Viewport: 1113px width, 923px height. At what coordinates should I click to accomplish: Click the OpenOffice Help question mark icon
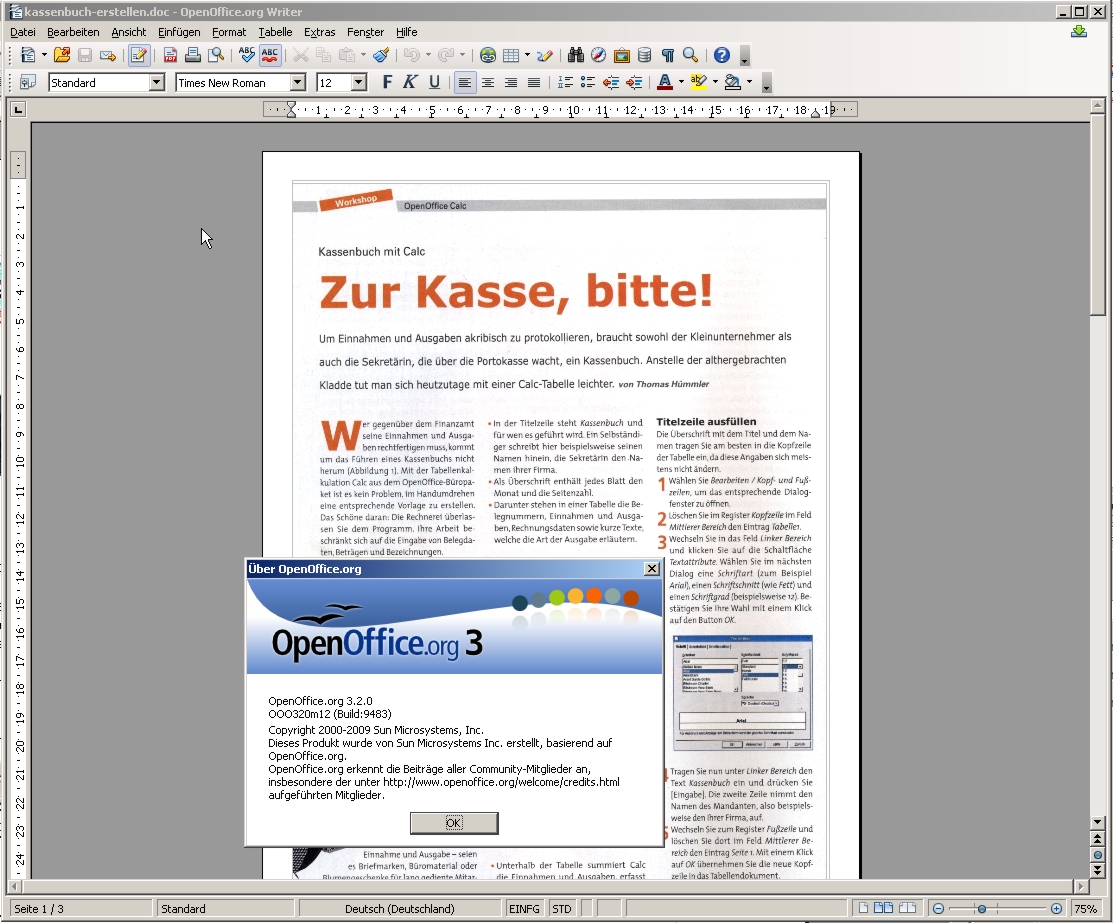pyautogui.click(x=722, y=56)
